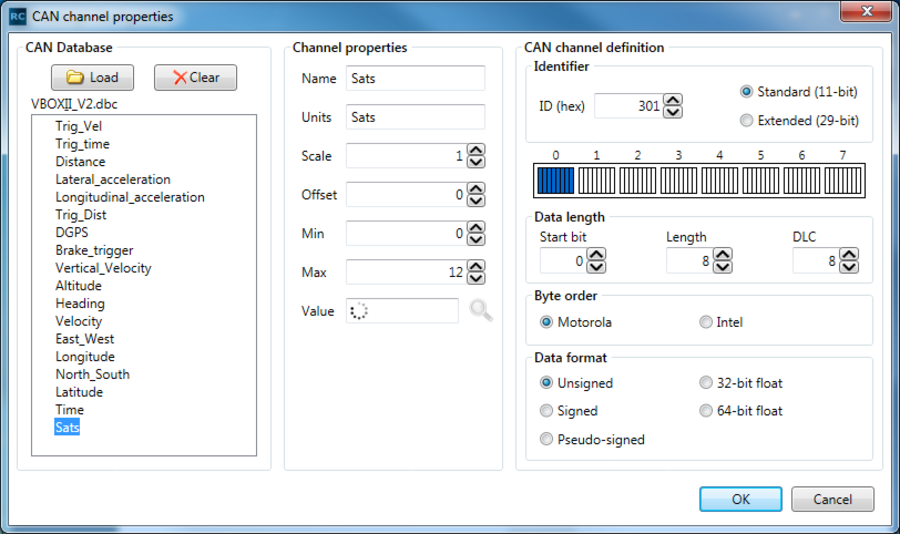The image size is (900, 534).
Task: Select the 32-bit float data format
Action: tap(706, 383)
